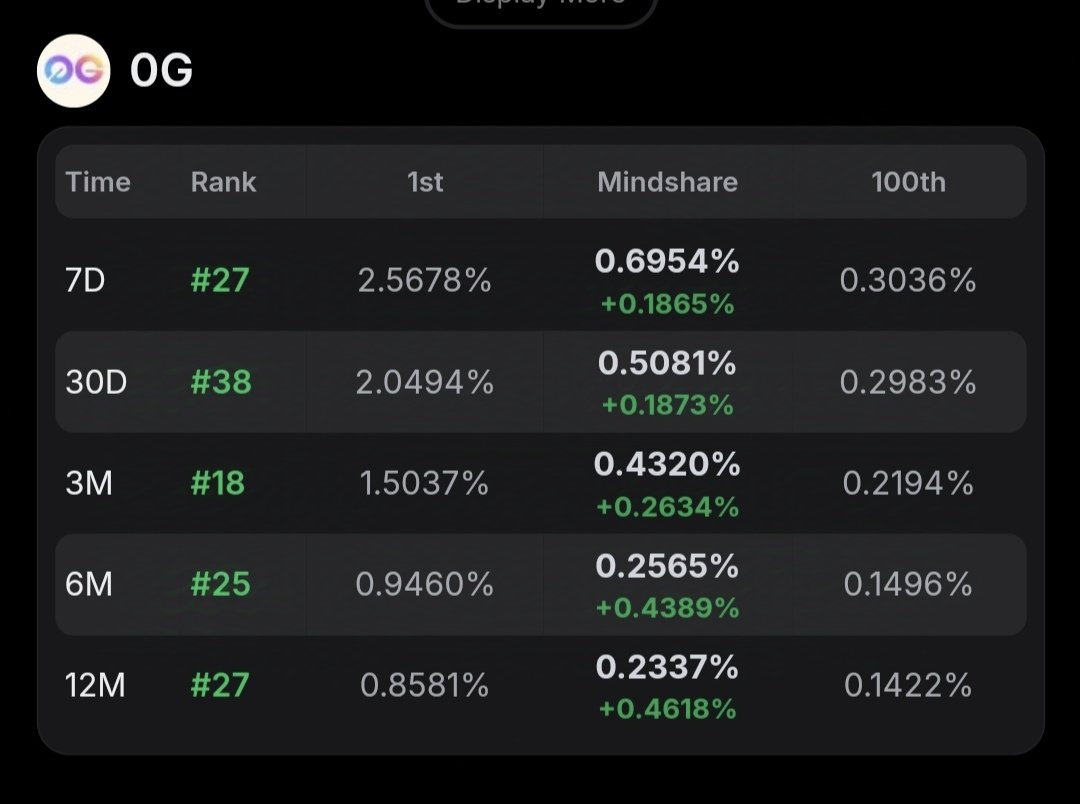Click the #25 rank in 6M row
The width and height of the screenshot is (1080, 804).
[x=220, y=584]
